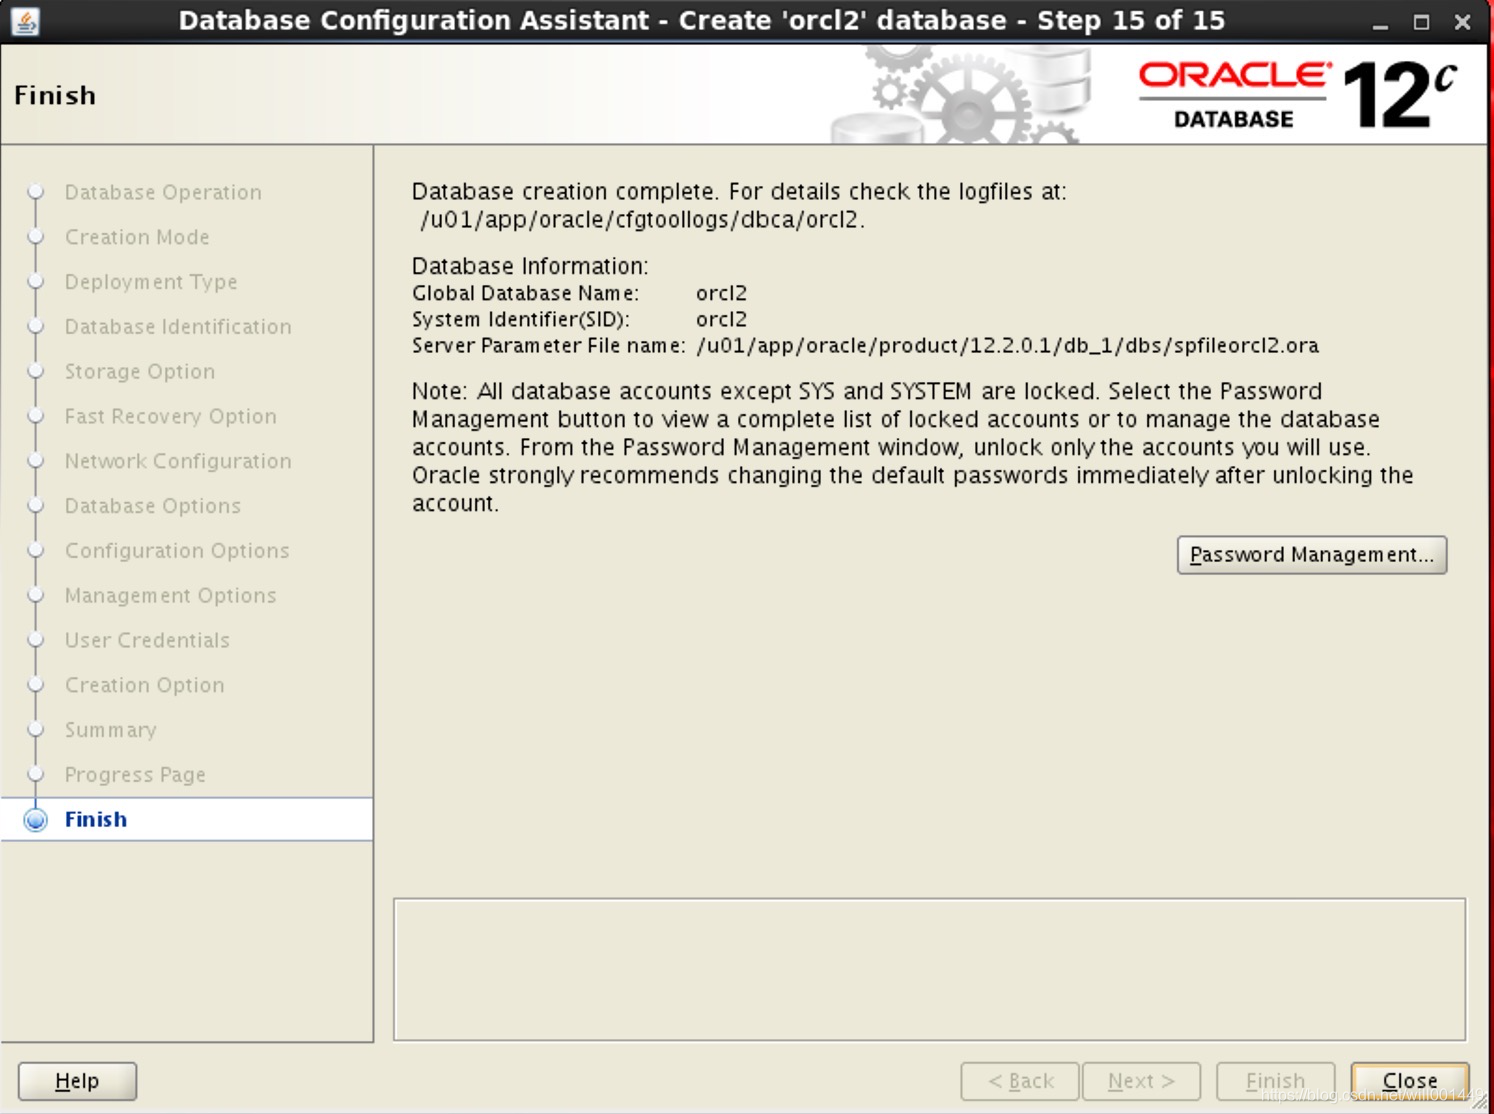
Task: Click the Global Database Name value orcl2
Action: pos(721,293)
